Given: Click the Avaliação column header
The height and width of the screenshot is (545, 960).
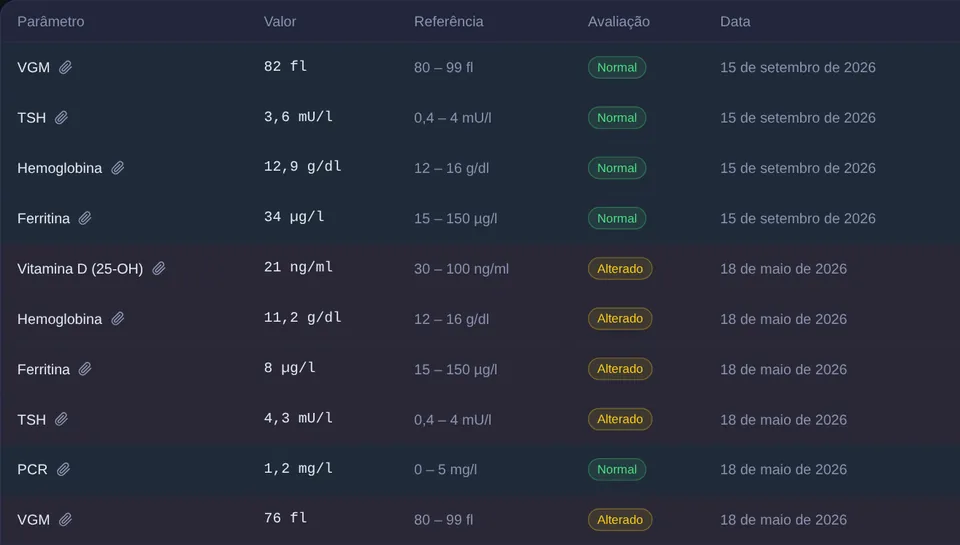Looking at the screenshot, I should click(619, 21).
